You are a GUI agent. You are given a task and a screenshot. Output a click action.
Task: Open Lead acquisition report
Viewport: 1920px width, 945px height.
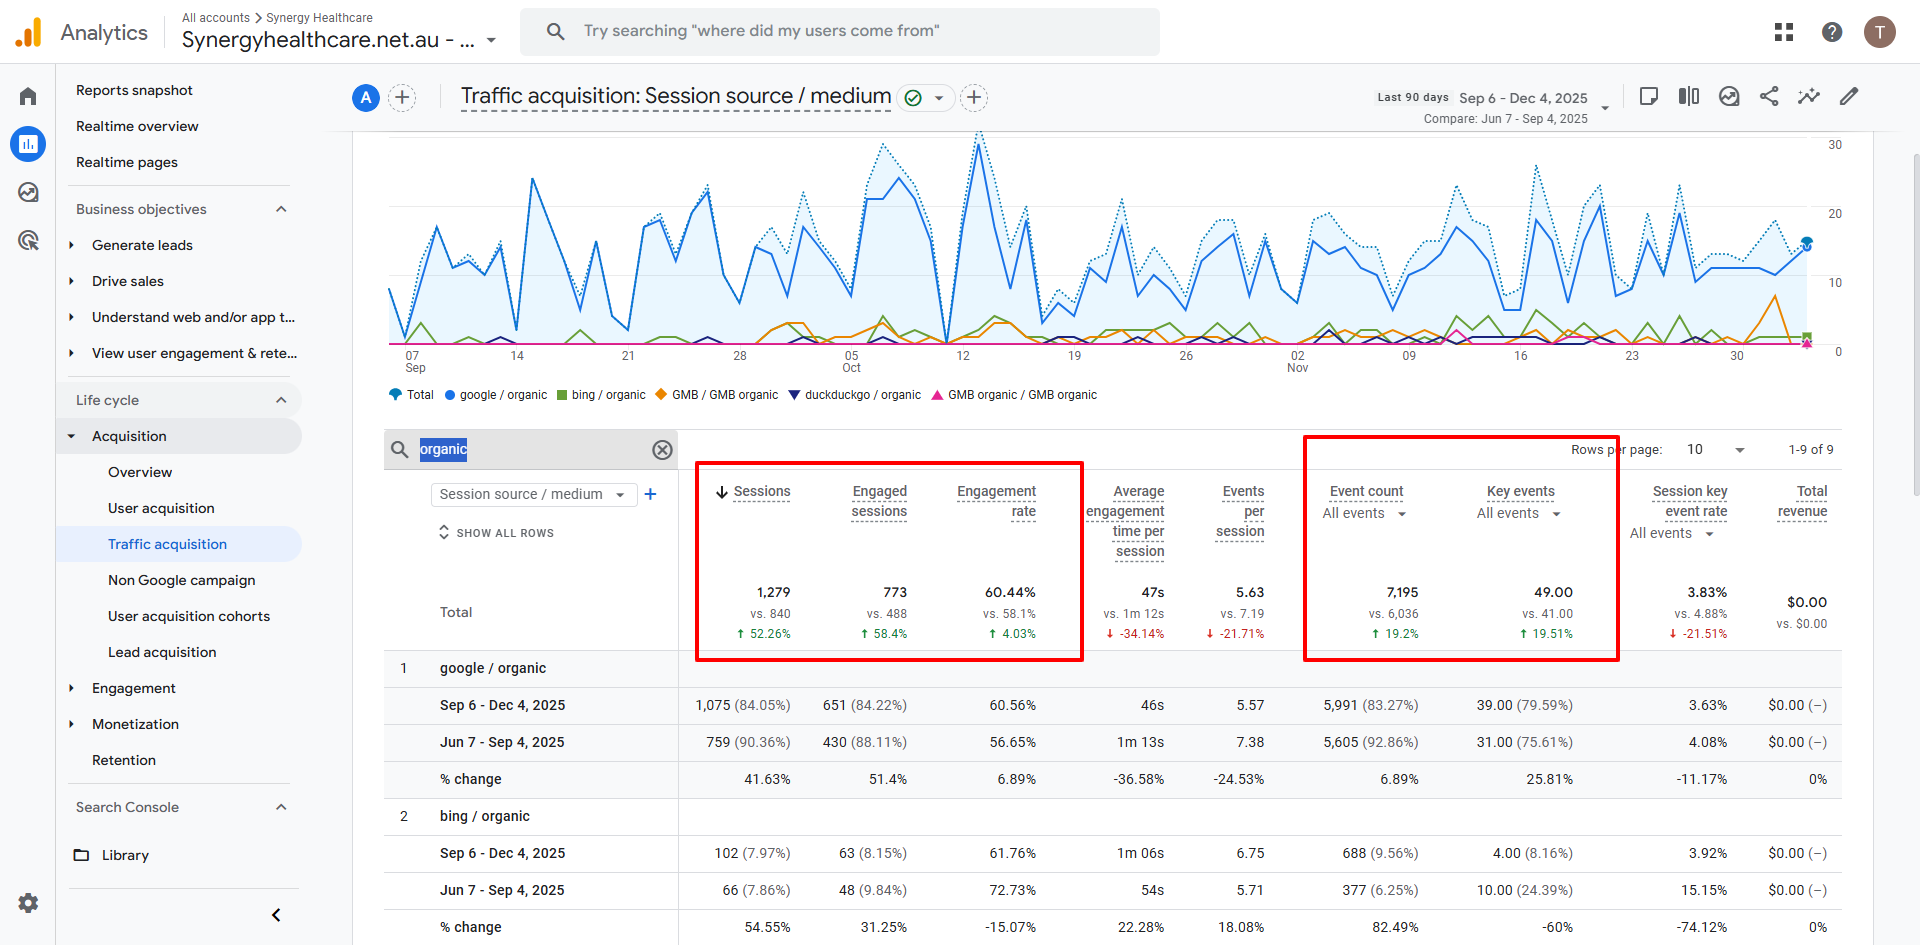pyautogui.click(x=162, y=652)
